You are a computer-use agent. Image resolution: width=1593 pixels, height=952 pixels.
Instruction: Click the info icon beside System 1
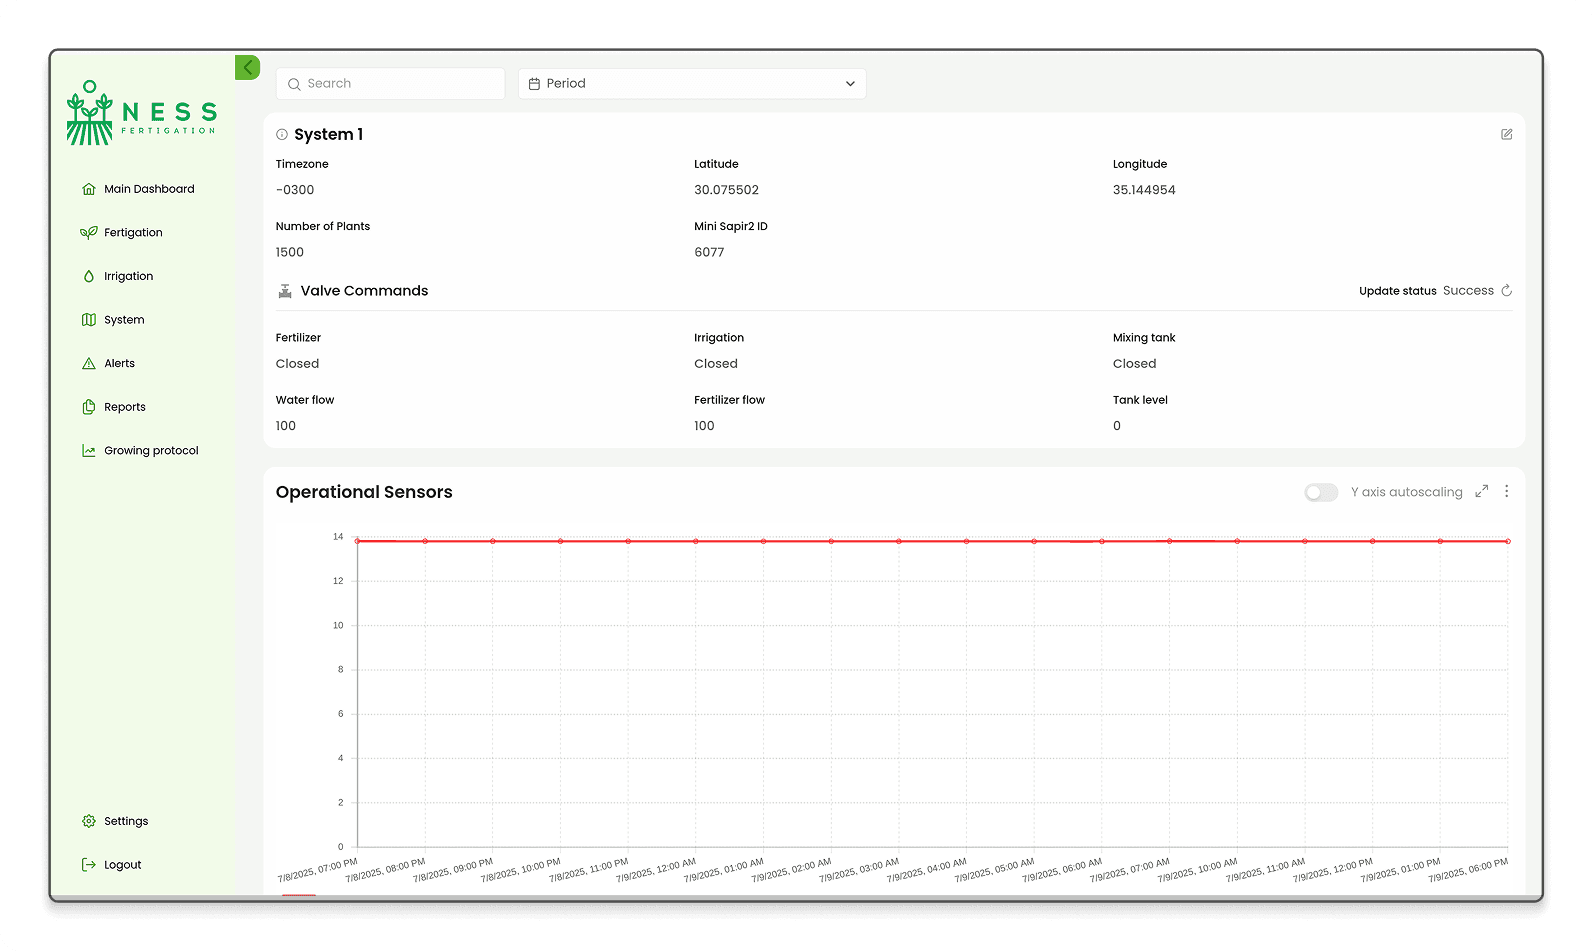tap(282, 134)
